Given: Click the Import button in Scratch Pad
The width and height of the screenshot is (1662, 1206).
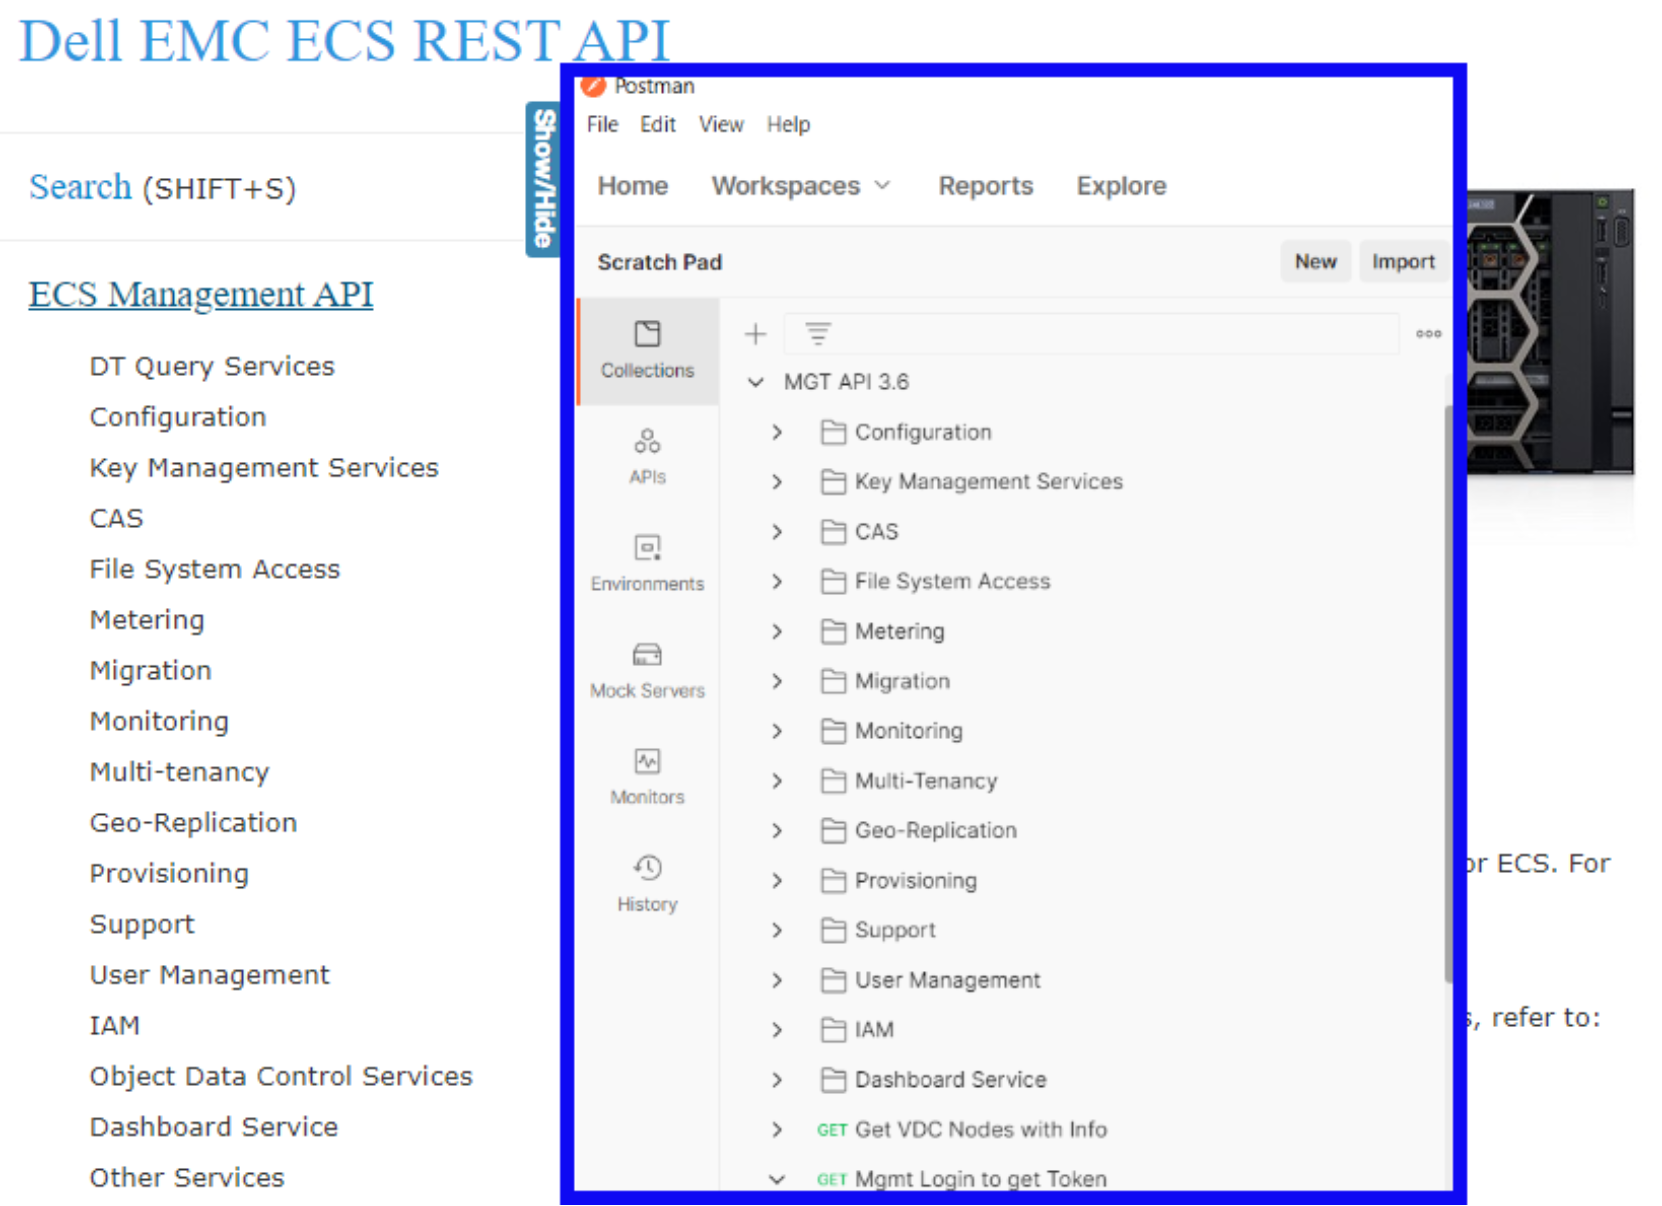Looking at the screenshot, I should coord(1403,262).
